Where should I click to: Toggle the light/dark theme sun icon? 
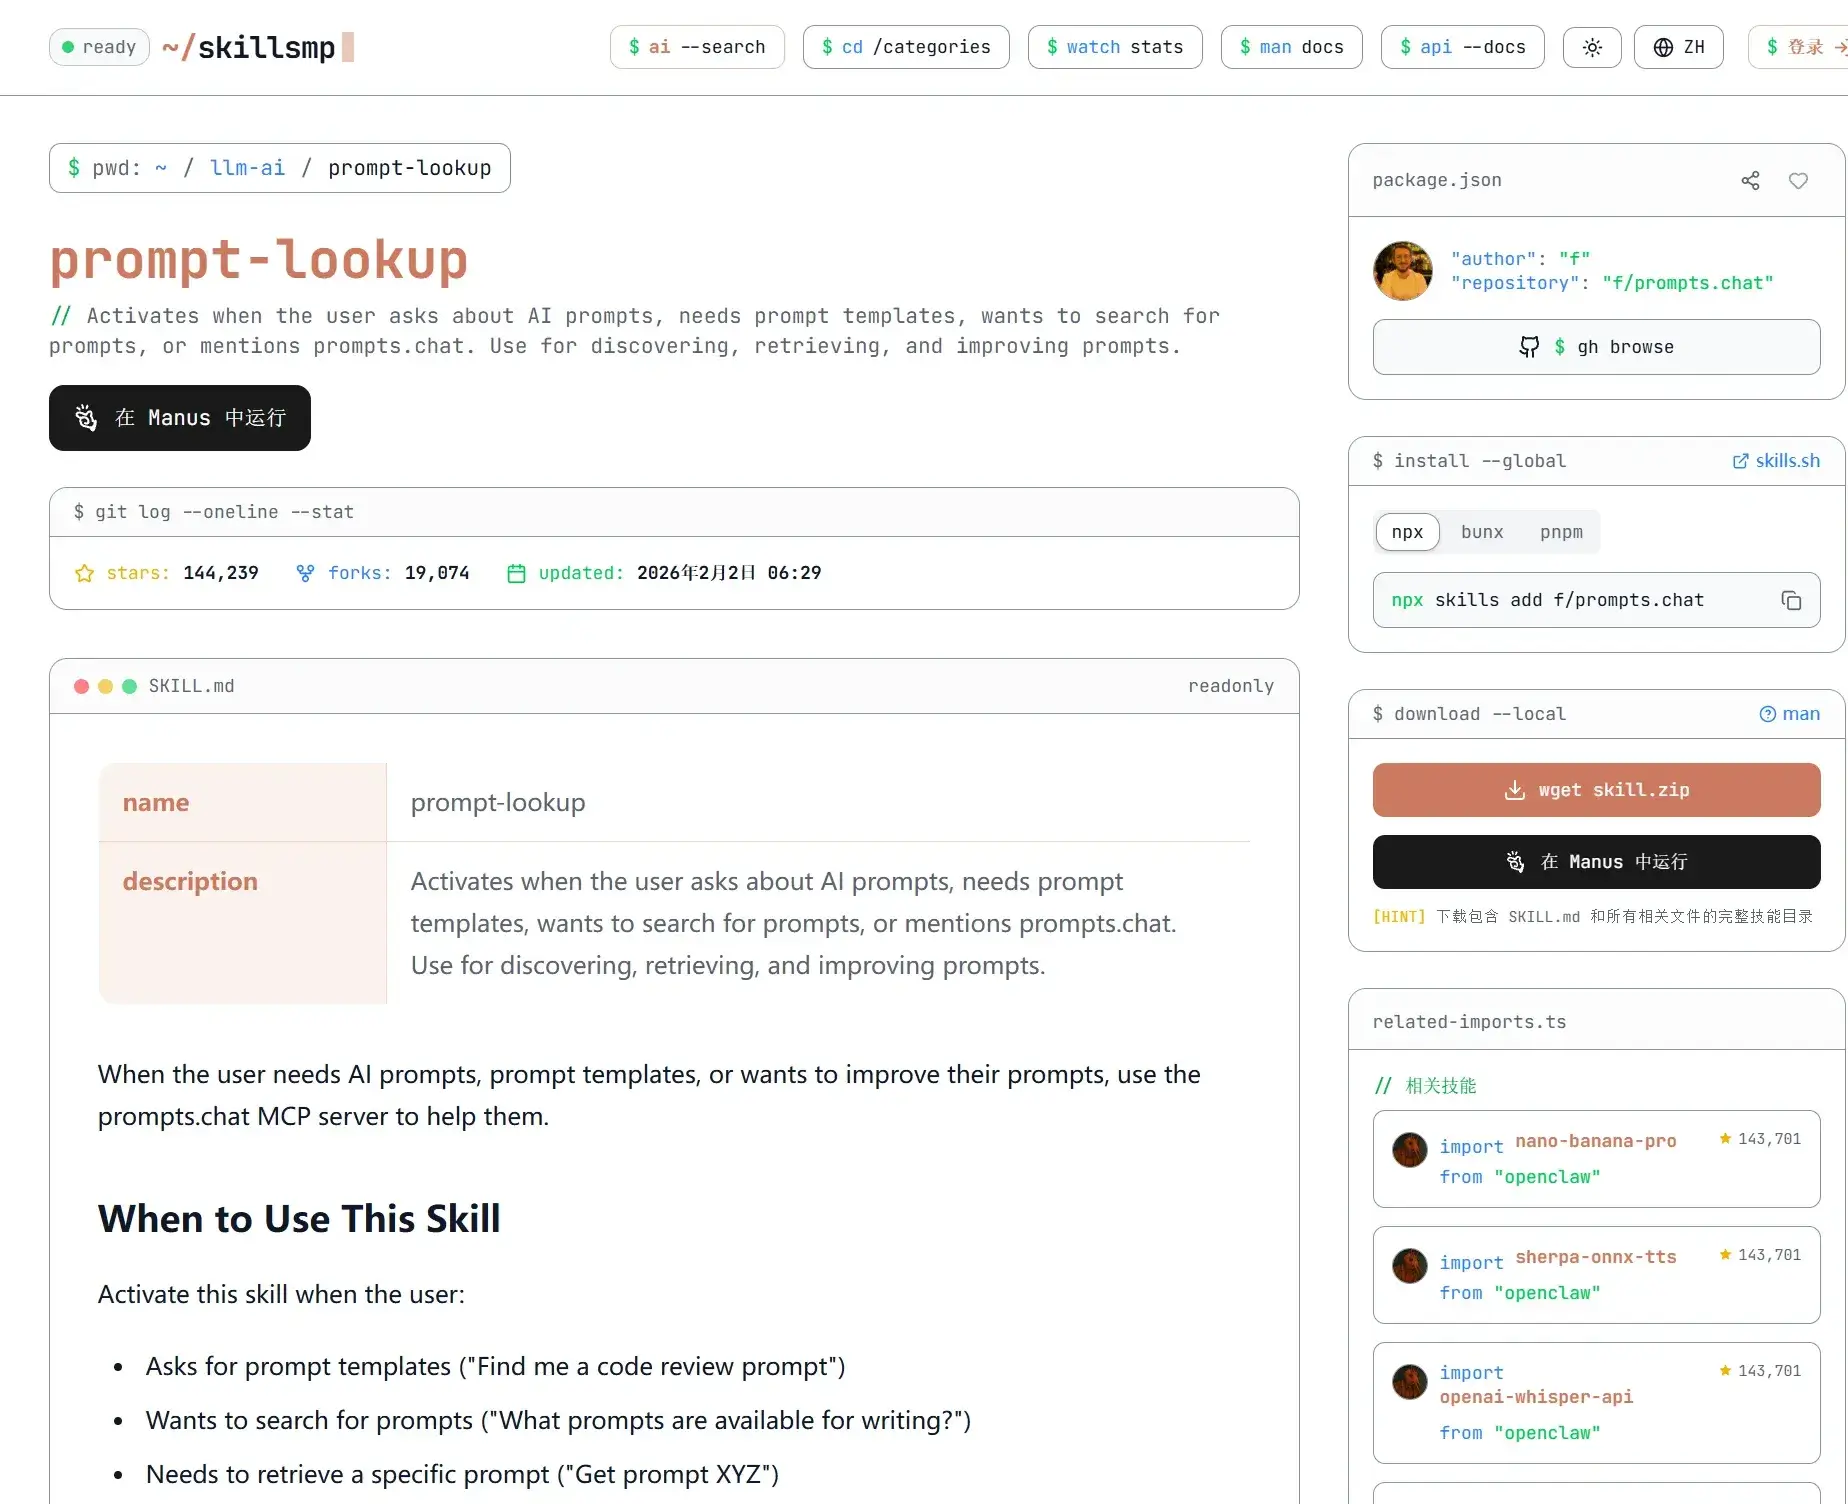point(1592,47)
